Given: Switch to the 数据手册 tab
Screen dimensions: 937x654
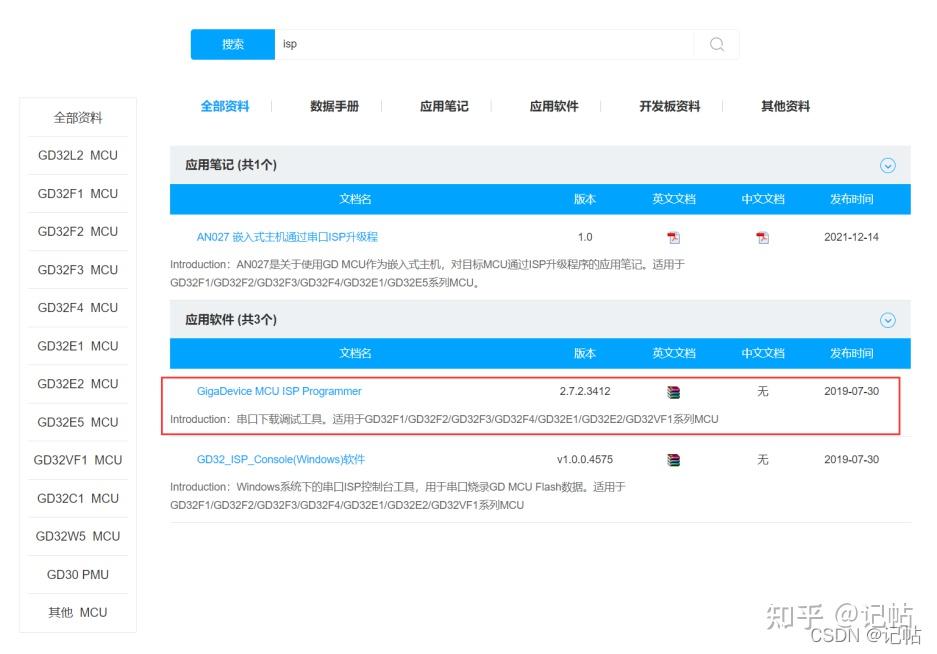Looking at the screenshot, I should tap(332, 106).
